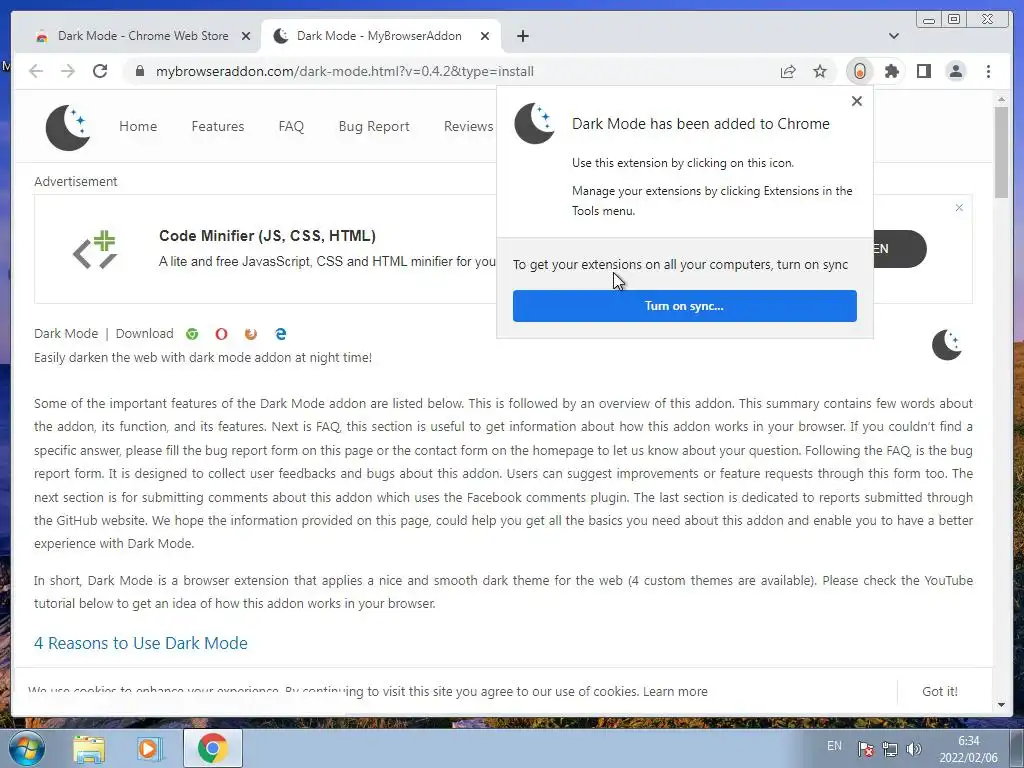
Task: Click the vertical page scrollbar thumb
Action: (x=1001, y=152)
